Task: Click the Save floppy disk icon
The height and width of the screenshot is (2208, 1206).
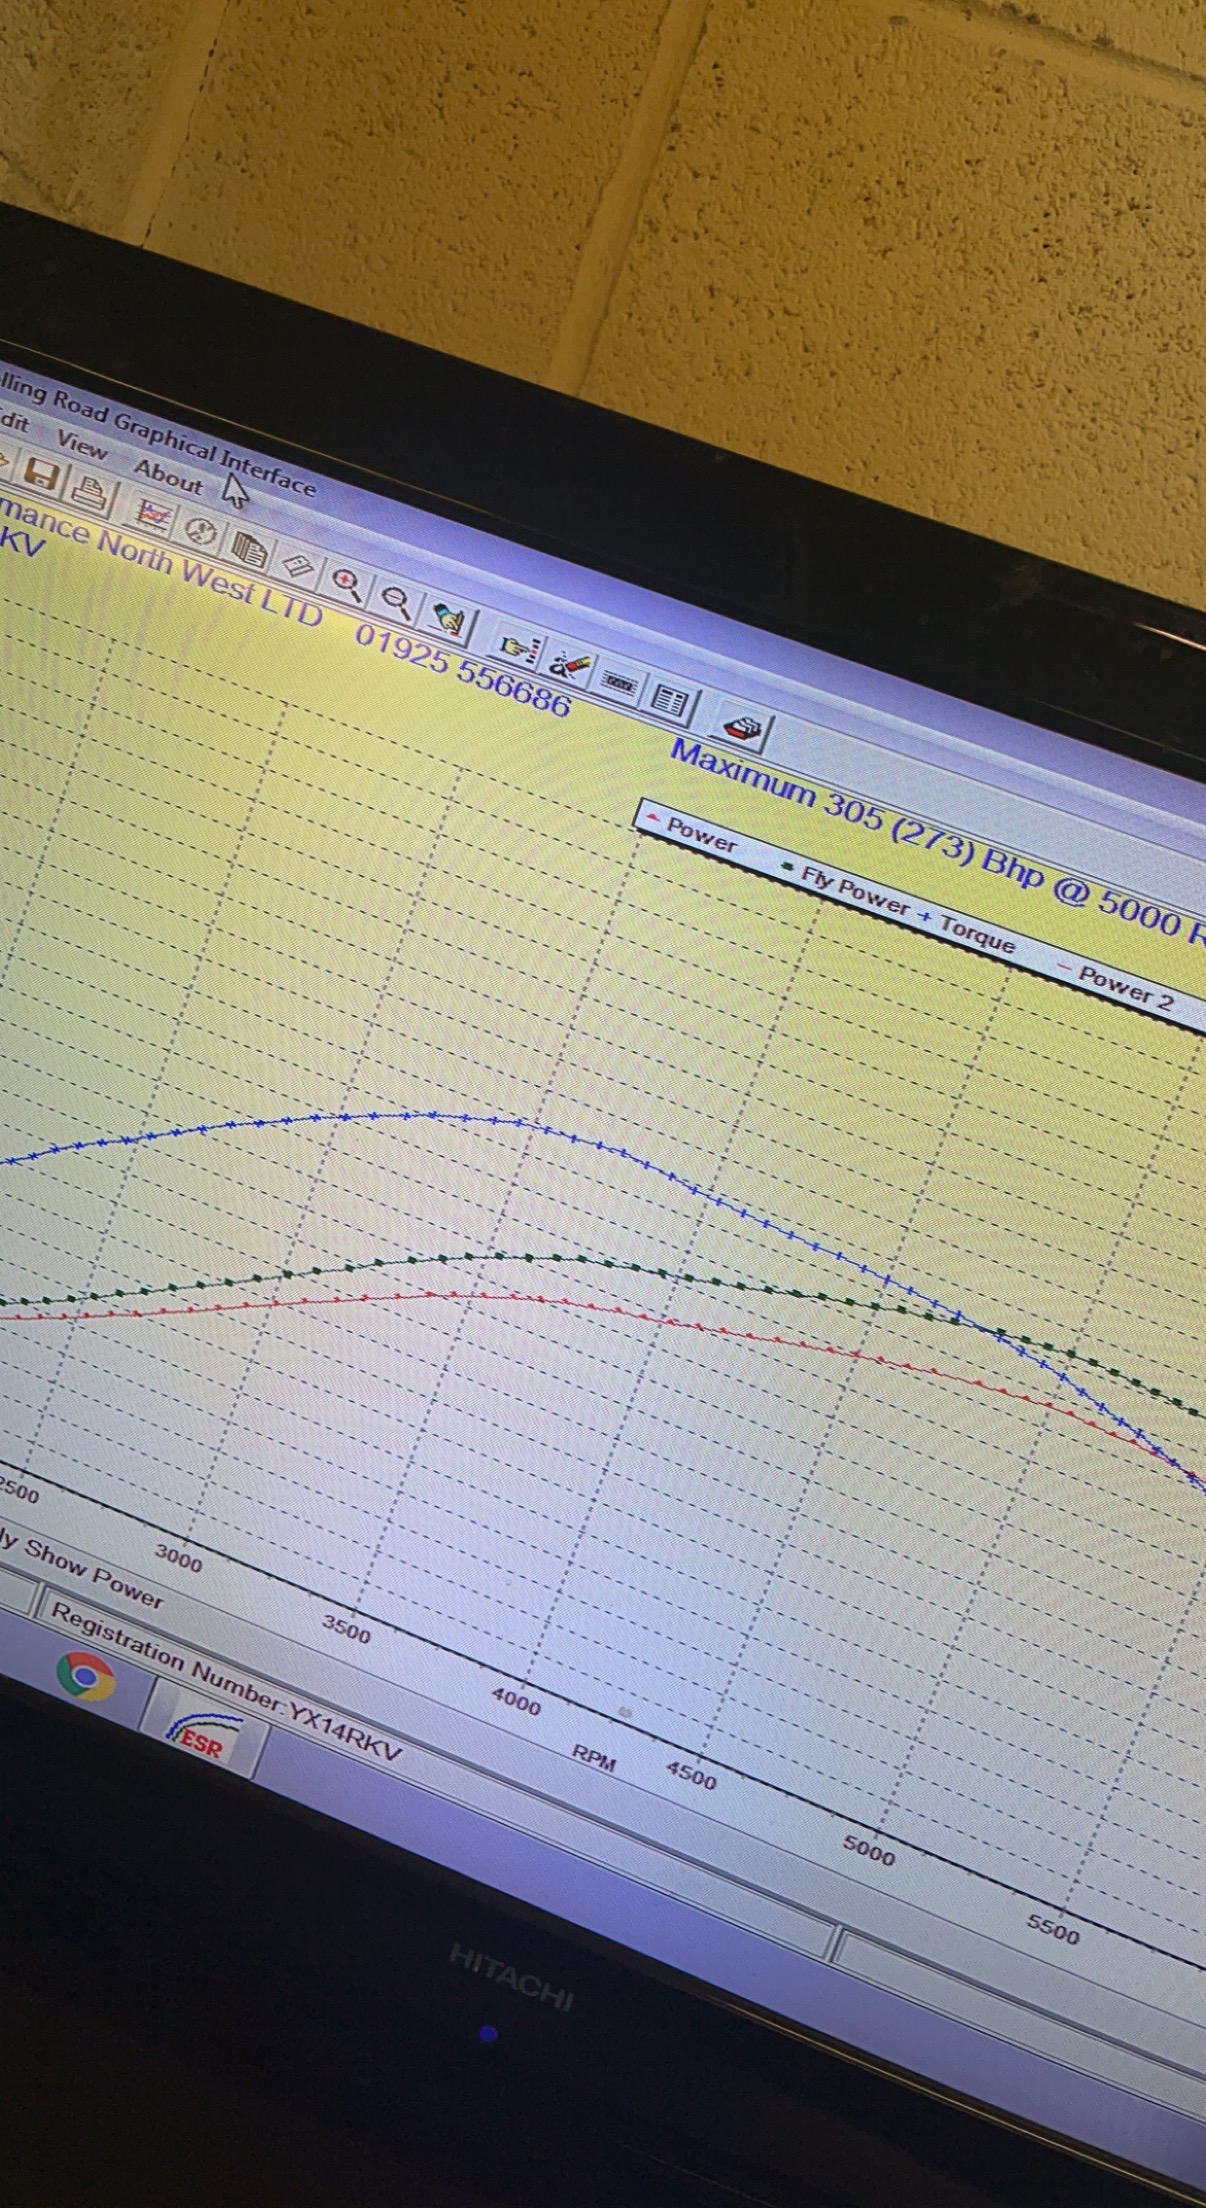Action: 43,475
